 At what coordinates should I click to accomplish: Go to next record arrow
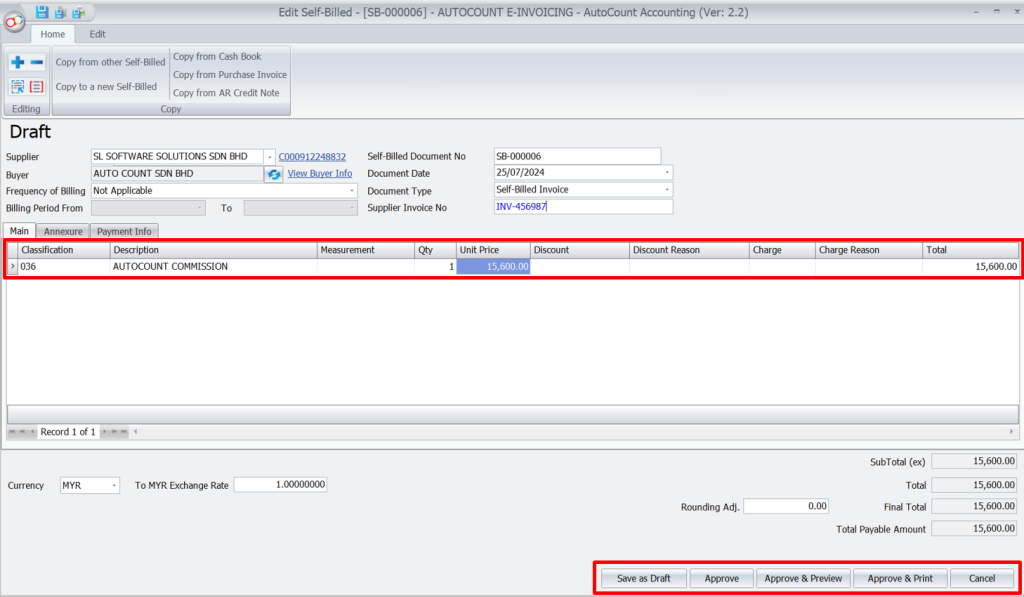[x=104, y=432]
